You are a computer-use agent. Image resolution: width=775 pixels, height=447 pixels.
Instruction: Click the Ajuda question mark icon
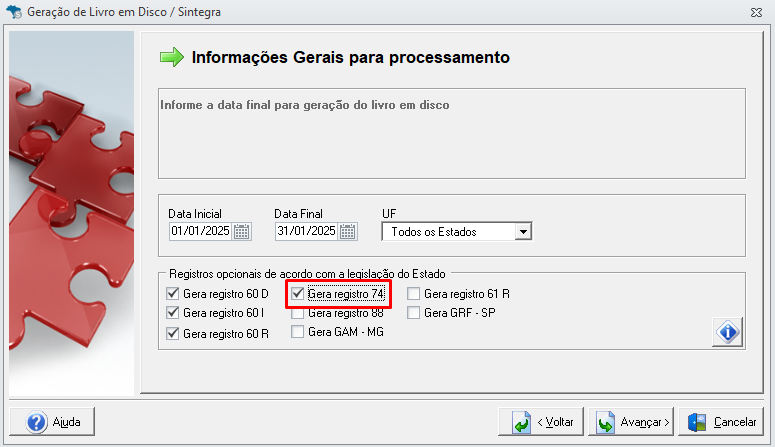click(37, 422)
